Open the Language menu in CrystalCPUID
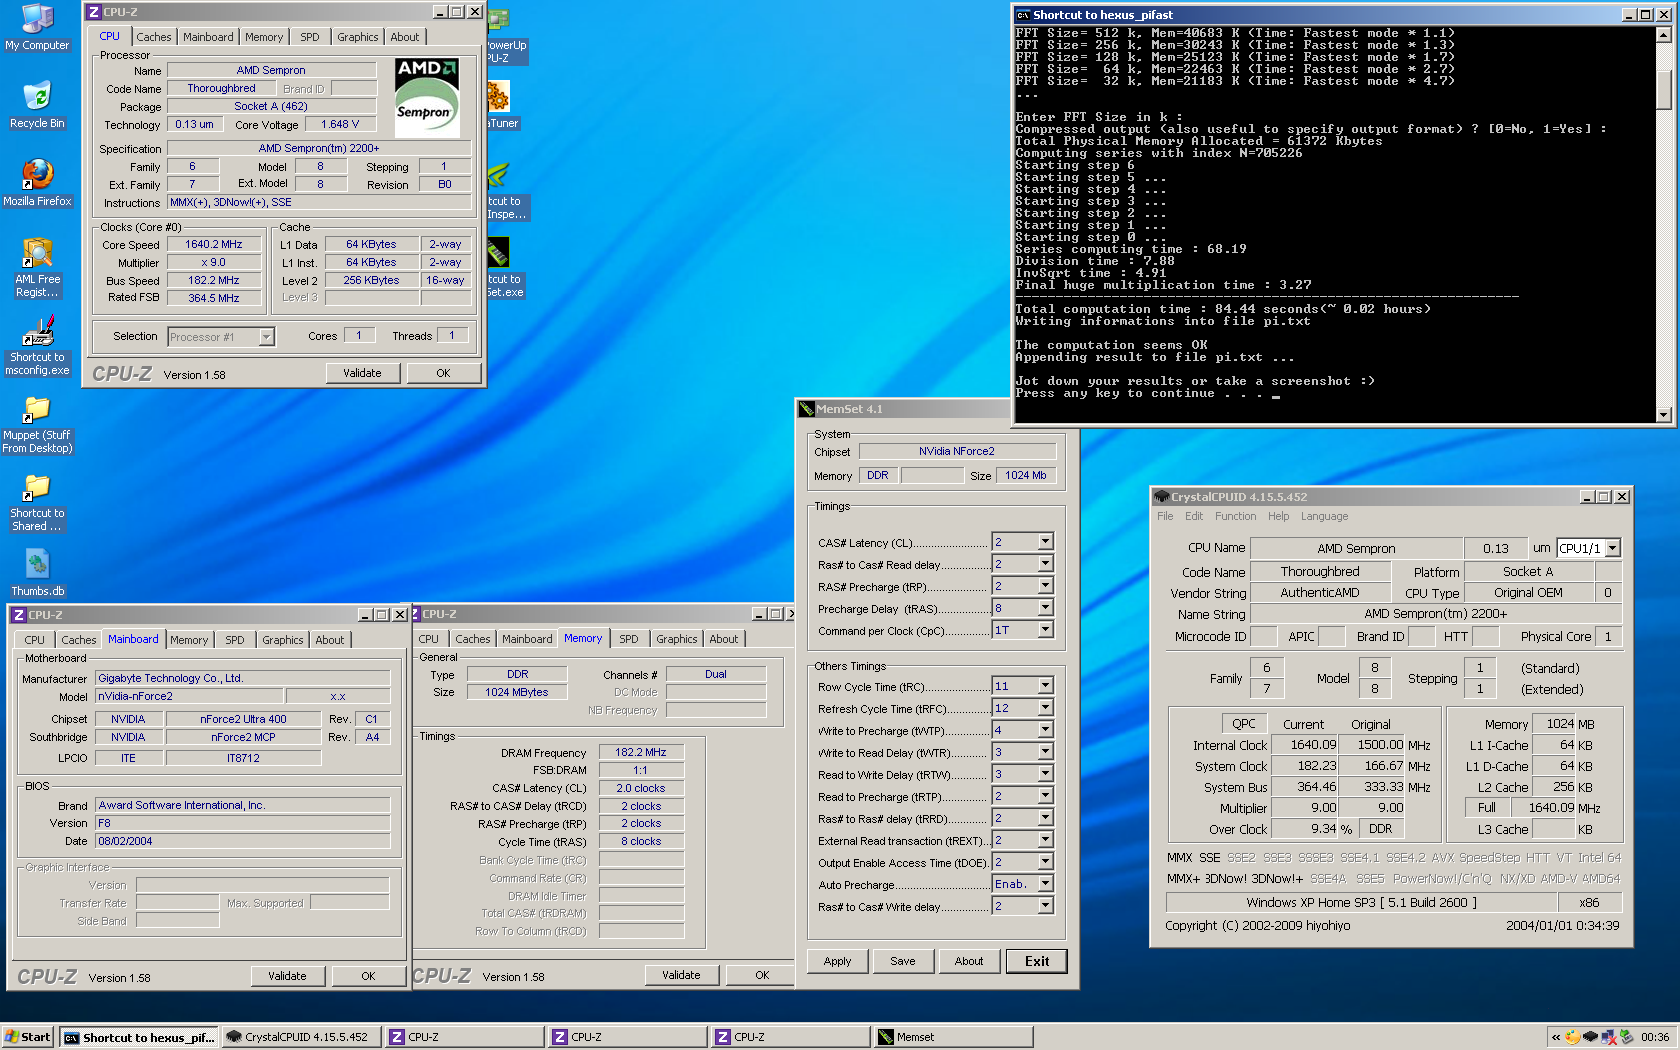Image resolution: width=1680 pixels, height=1050 pixels. point(1324,516)
